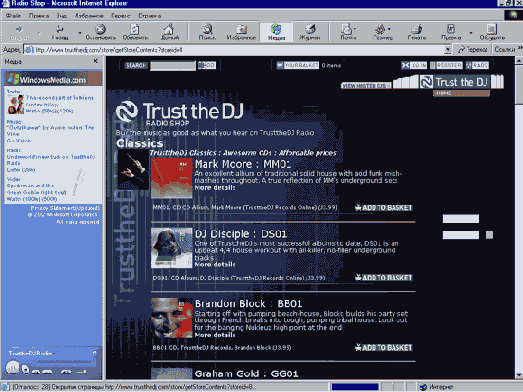Expand the Ссылки (Links) toolbar chevron
The height and width of the screenshot is (392, 523).
coord(520,49)
